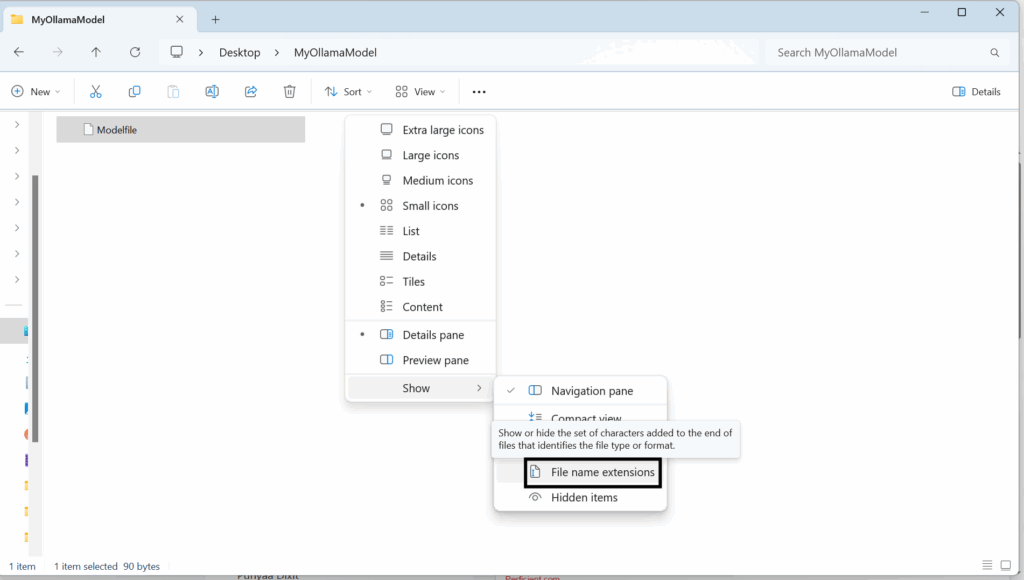Image resolution: width=1024 pixels, height=580 pixels.
Task: Click the Paste icon in the toolbar
Action: [x=172, y=91]
